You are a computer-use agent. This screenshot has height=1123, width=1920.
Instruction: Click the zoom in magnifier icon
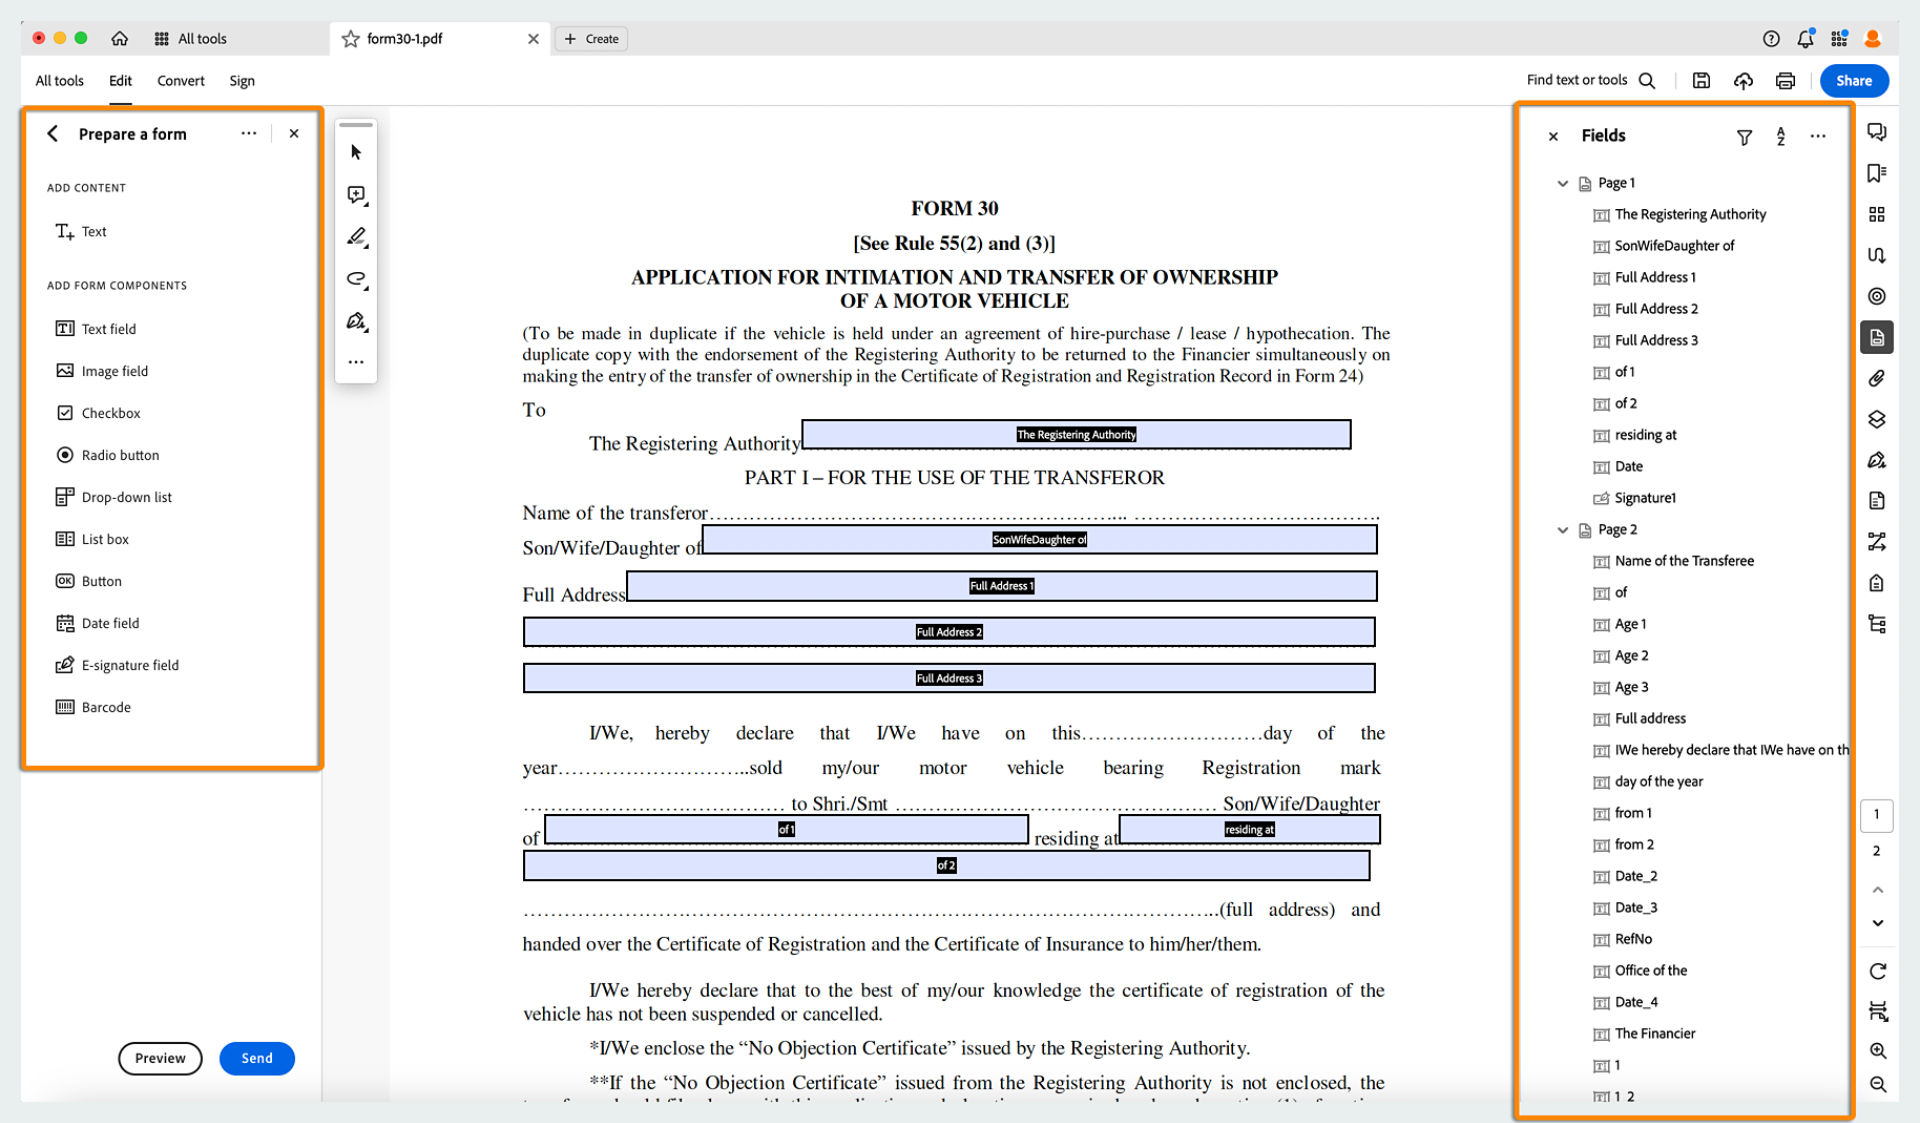(x=1878, y=1051)
